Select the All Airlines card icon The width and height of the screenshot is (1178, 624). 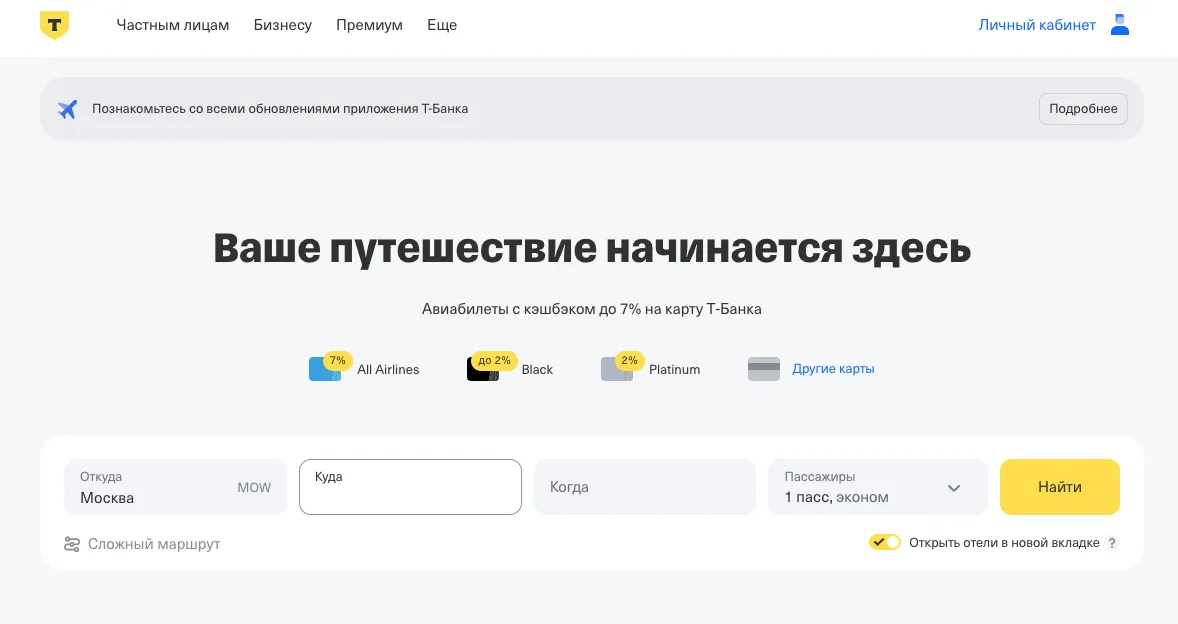click(325, 369)
